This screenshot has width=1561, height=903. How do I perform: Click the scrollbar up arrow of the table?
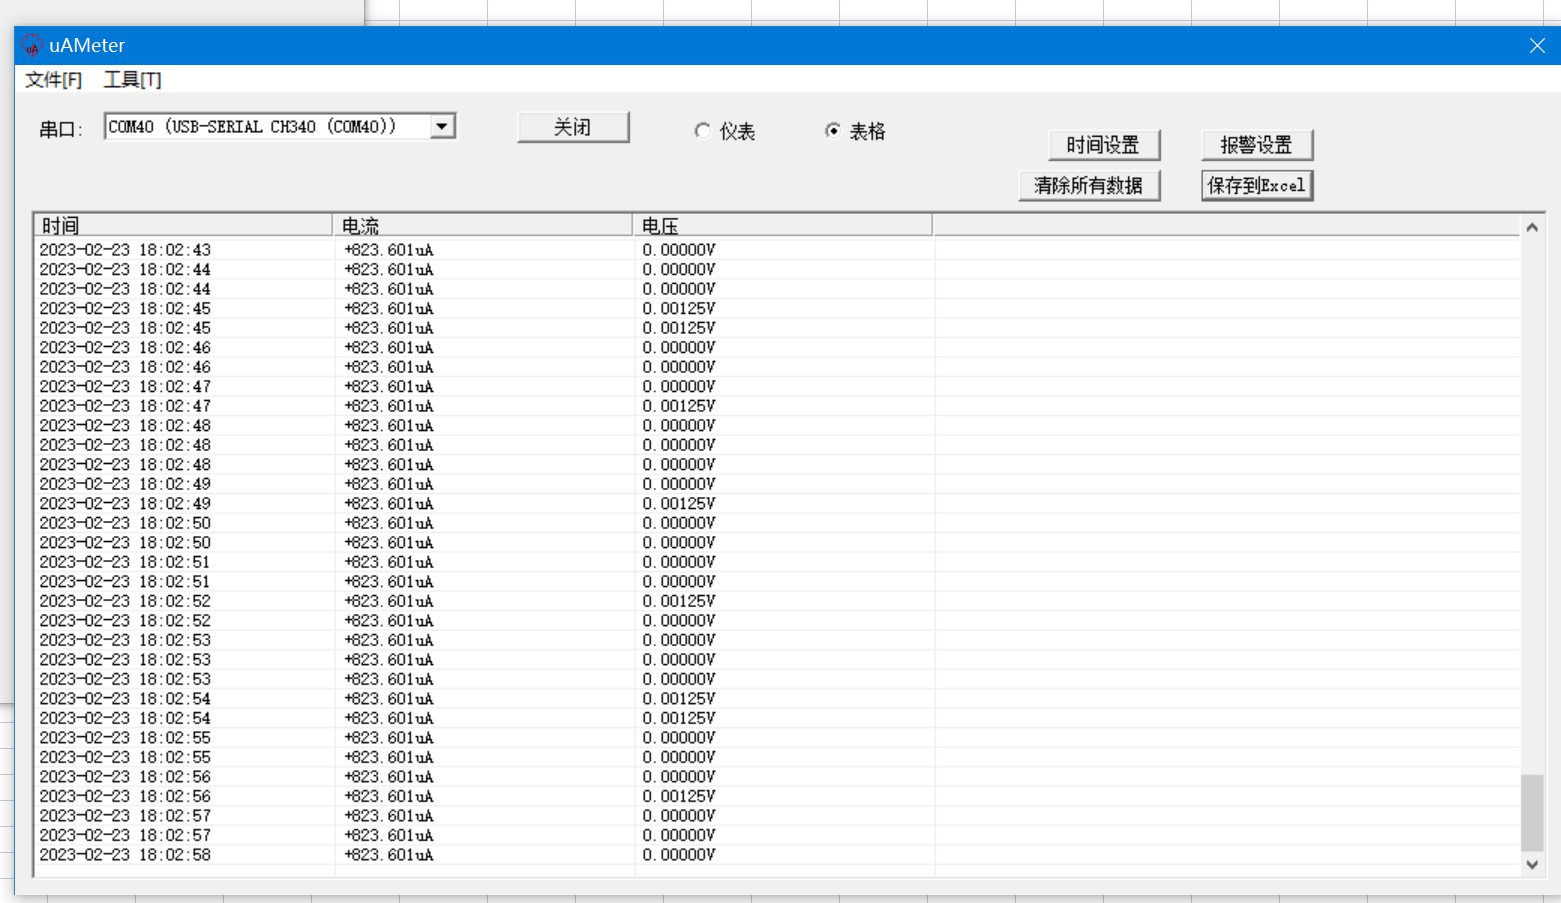1532,227
